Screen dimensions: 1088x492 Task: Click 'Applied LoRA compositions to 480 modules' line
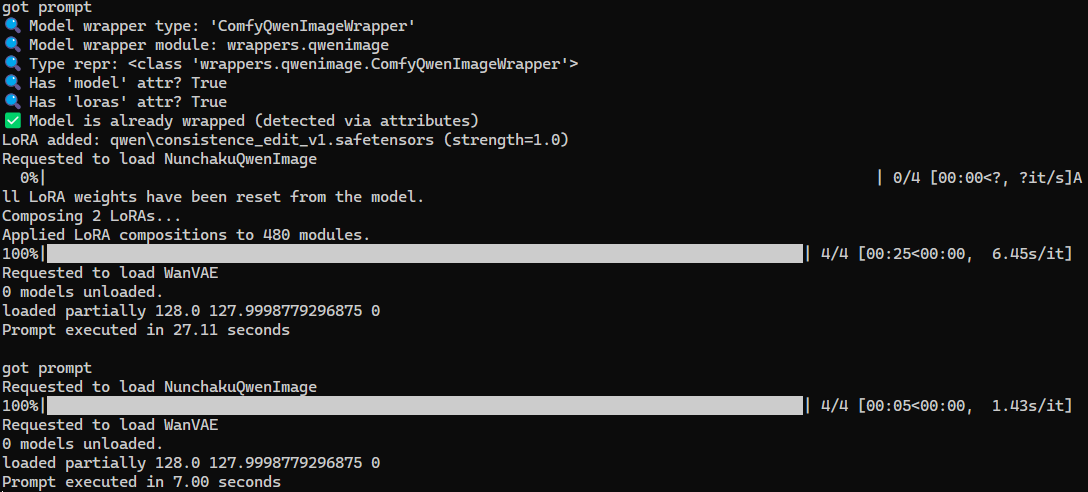186,235
